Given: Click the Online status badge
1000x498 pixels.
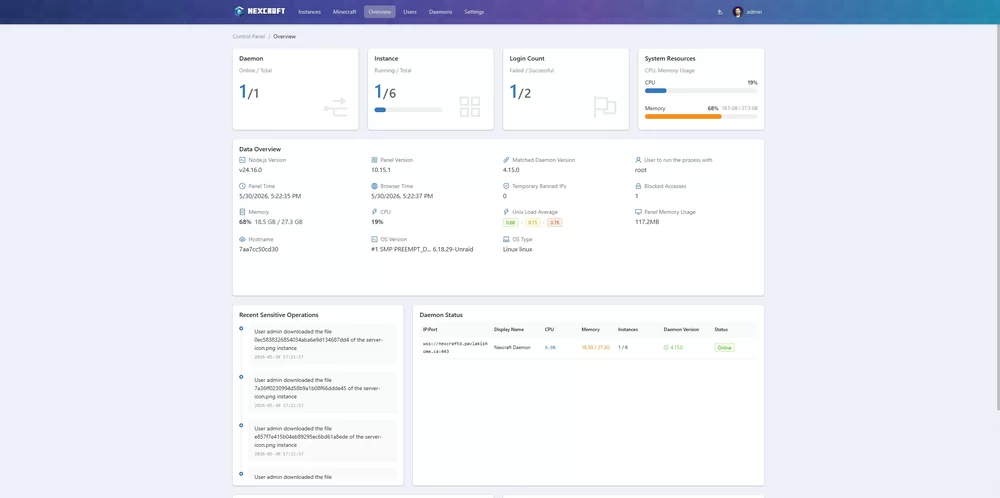Looking at the screenshot, I should pyautogui.click(x=724, y=348).
